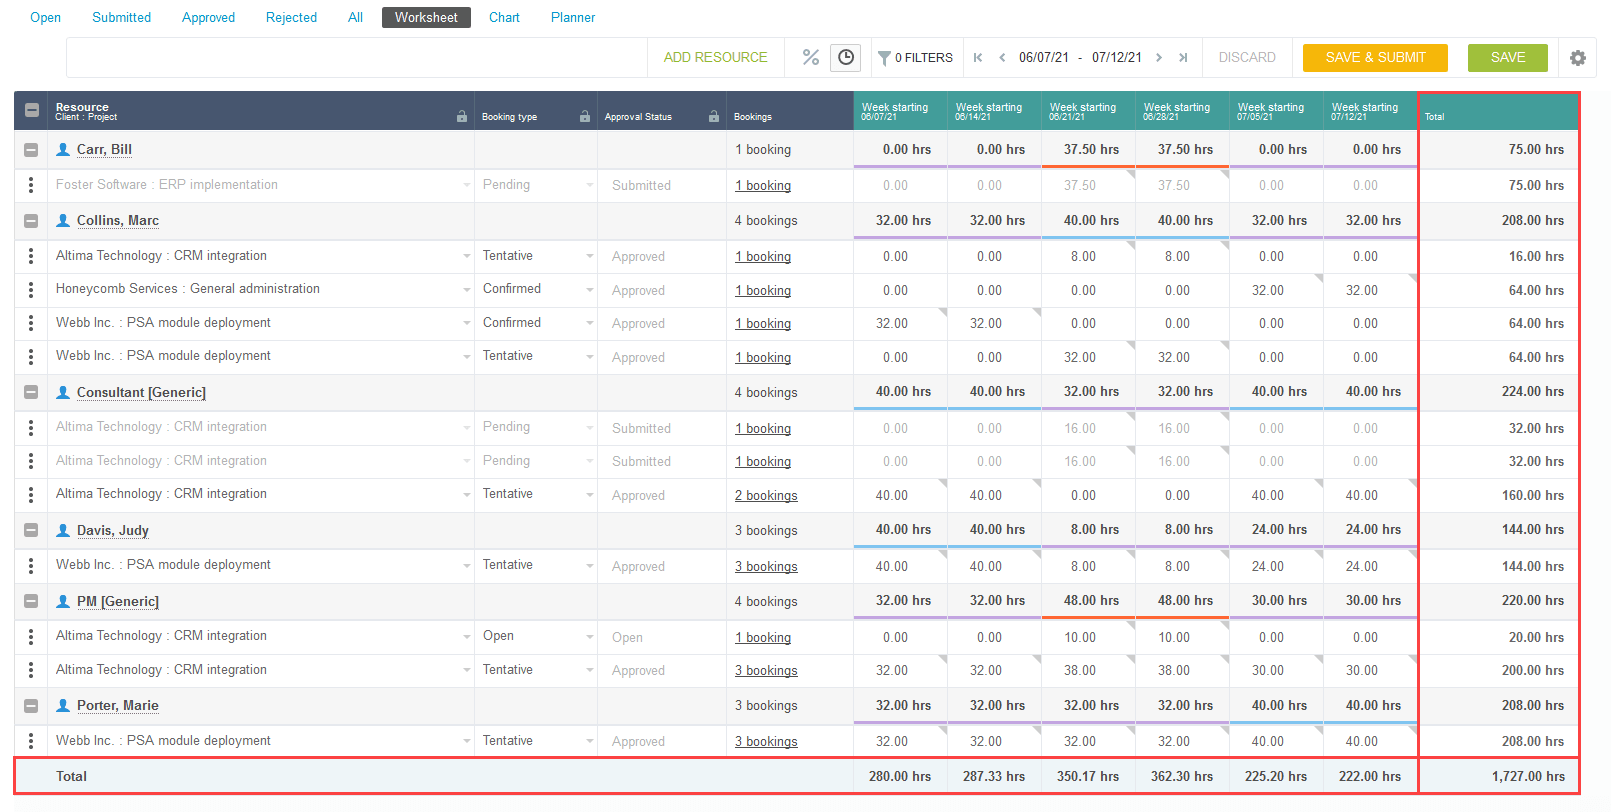Collapse all rows from header minus icon
1611x812 pixels.
click(x=32, y=110)
